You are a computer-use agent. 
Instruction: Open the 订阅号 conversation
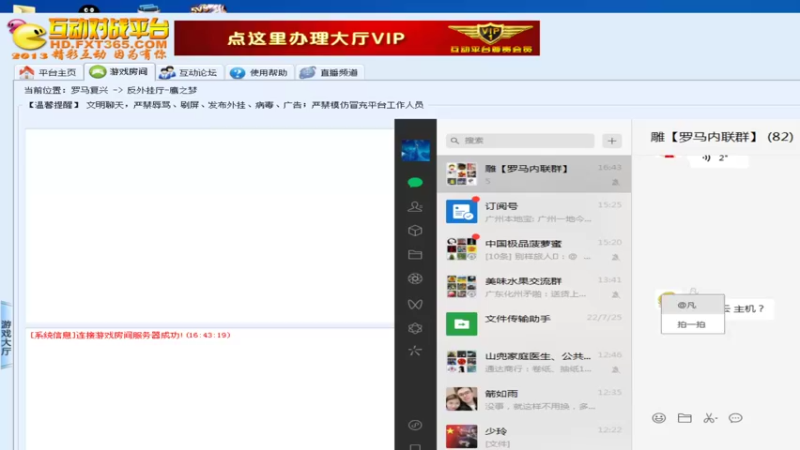(534, 212)
